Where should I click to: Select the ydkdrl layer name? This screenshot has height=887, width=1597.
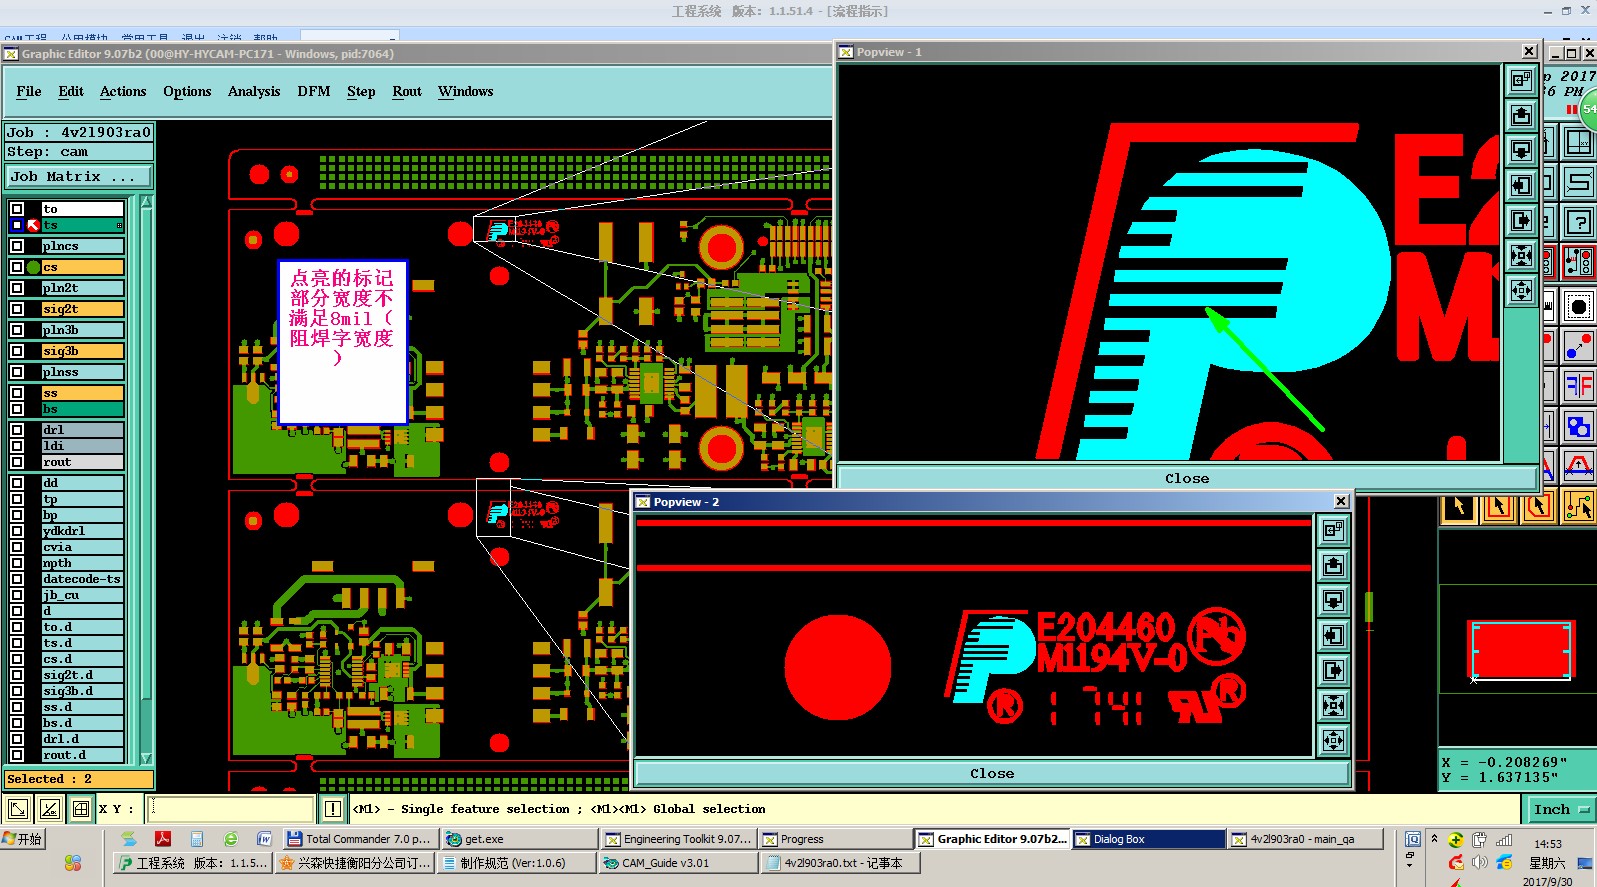(x=82, y=531)
